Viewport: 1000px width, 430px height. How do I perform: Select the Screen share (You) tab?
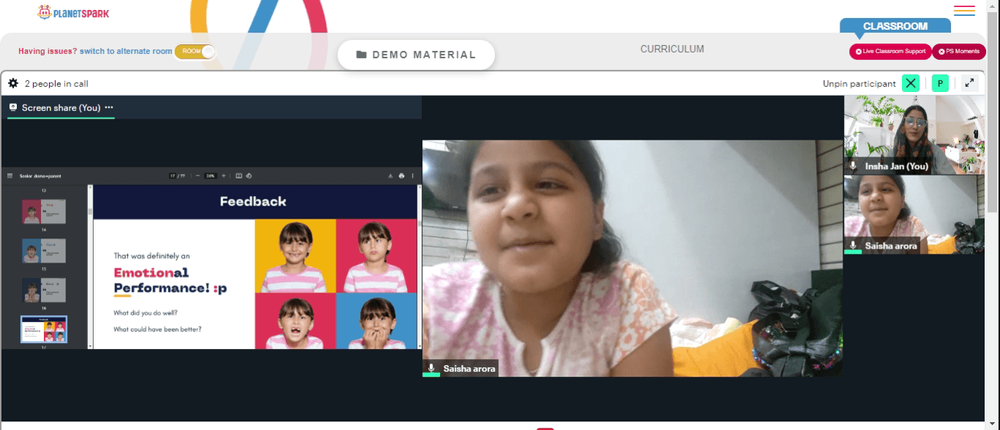[61, 108]
